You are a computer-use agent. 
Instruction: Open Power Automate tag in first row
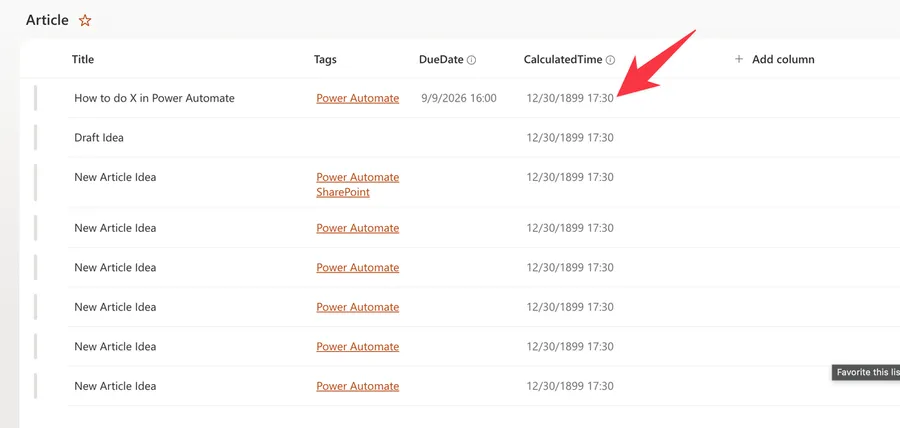click(x=358, y=98)
